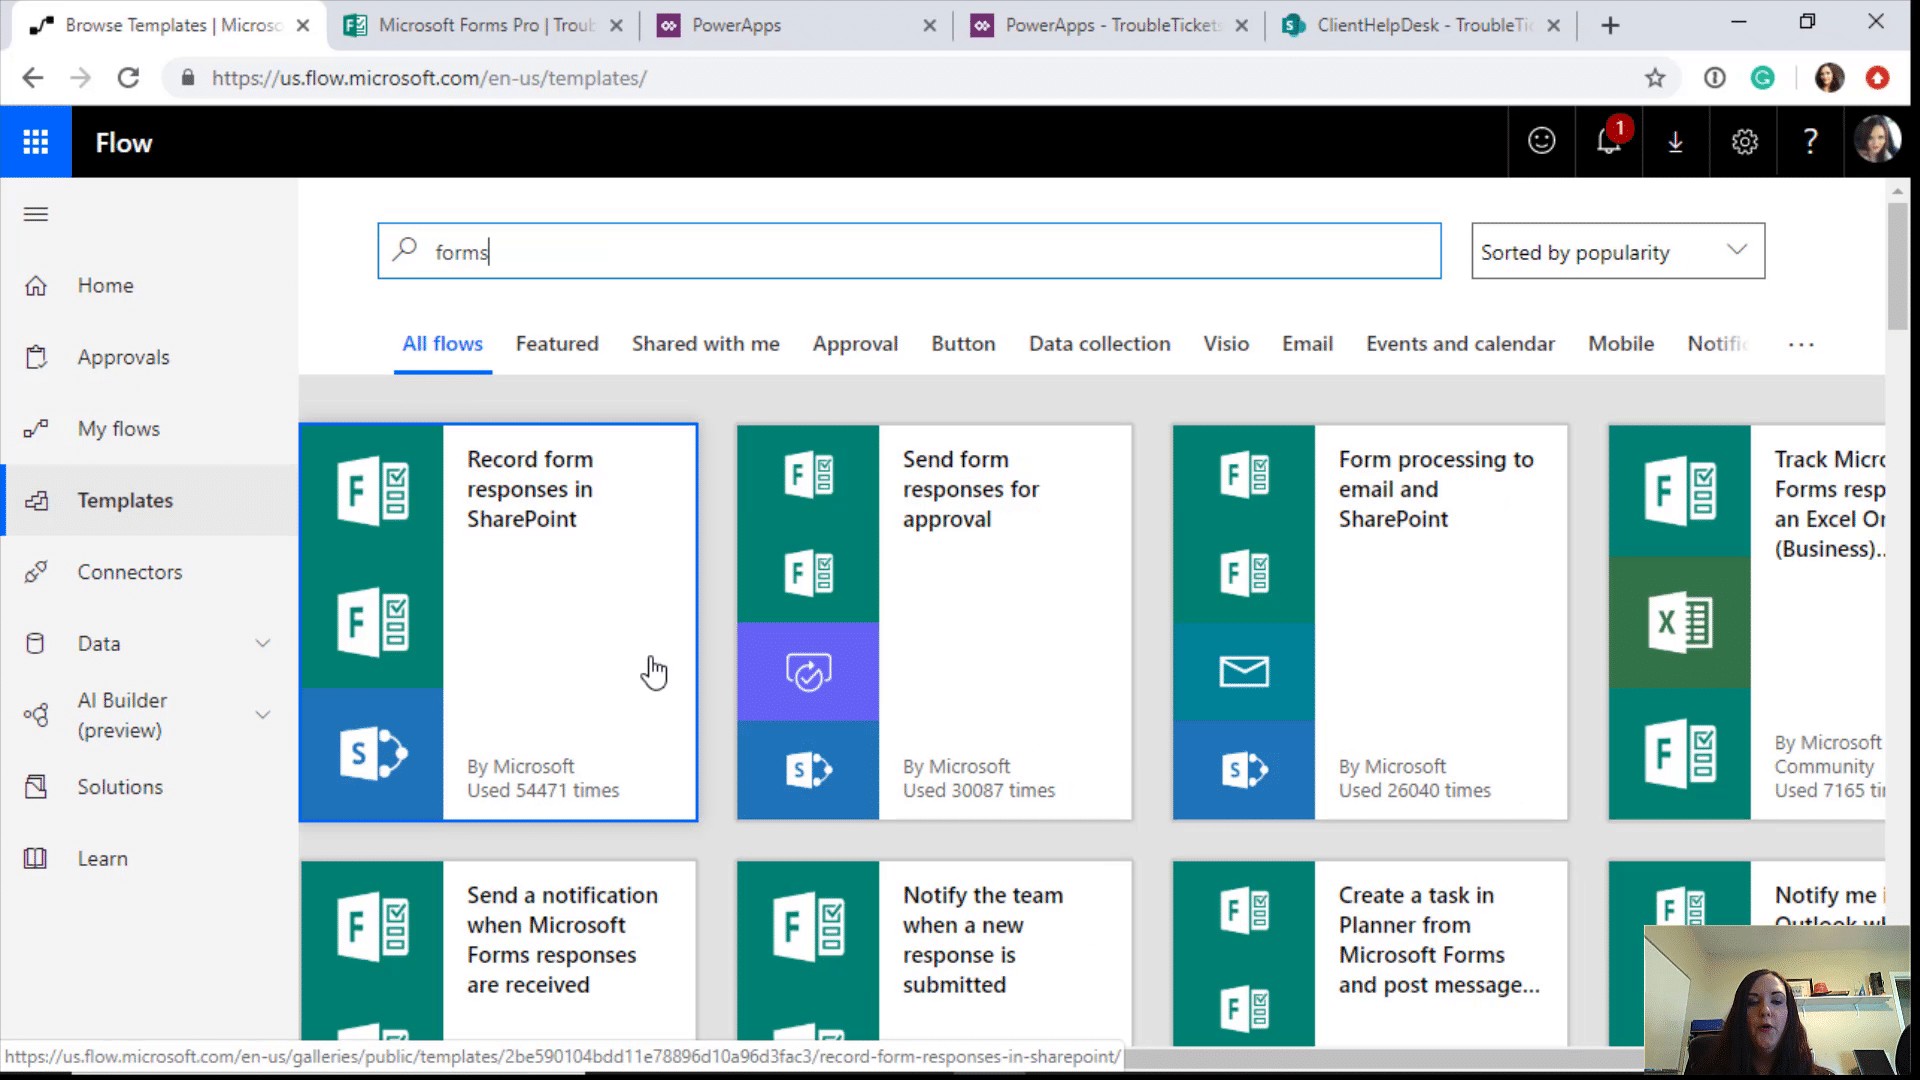This screenshot has width=1920, height=1080.
Task: Collapse the left navigation hamburger menu
Action: 36,214
